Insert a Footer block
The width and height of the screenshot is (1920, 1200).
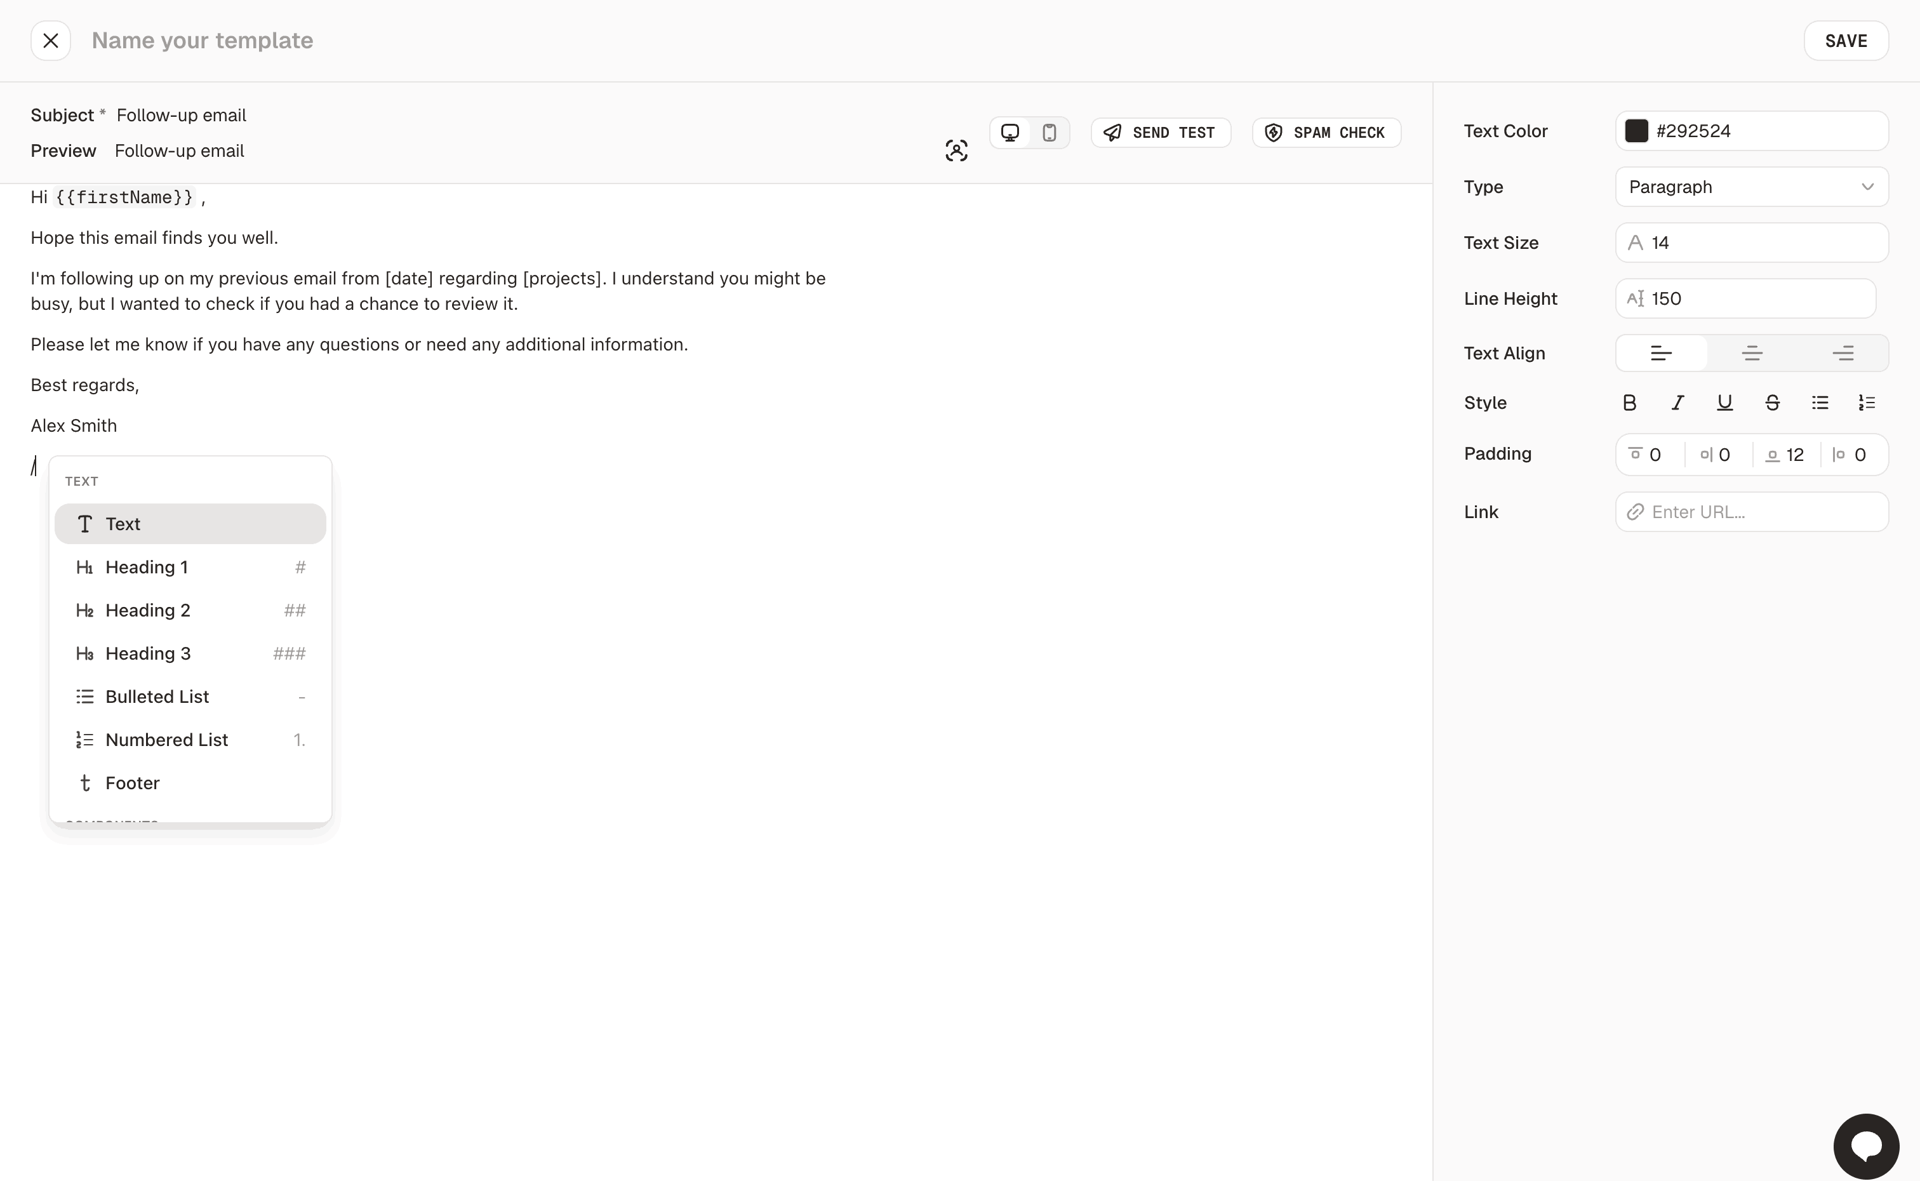point(190,783)
